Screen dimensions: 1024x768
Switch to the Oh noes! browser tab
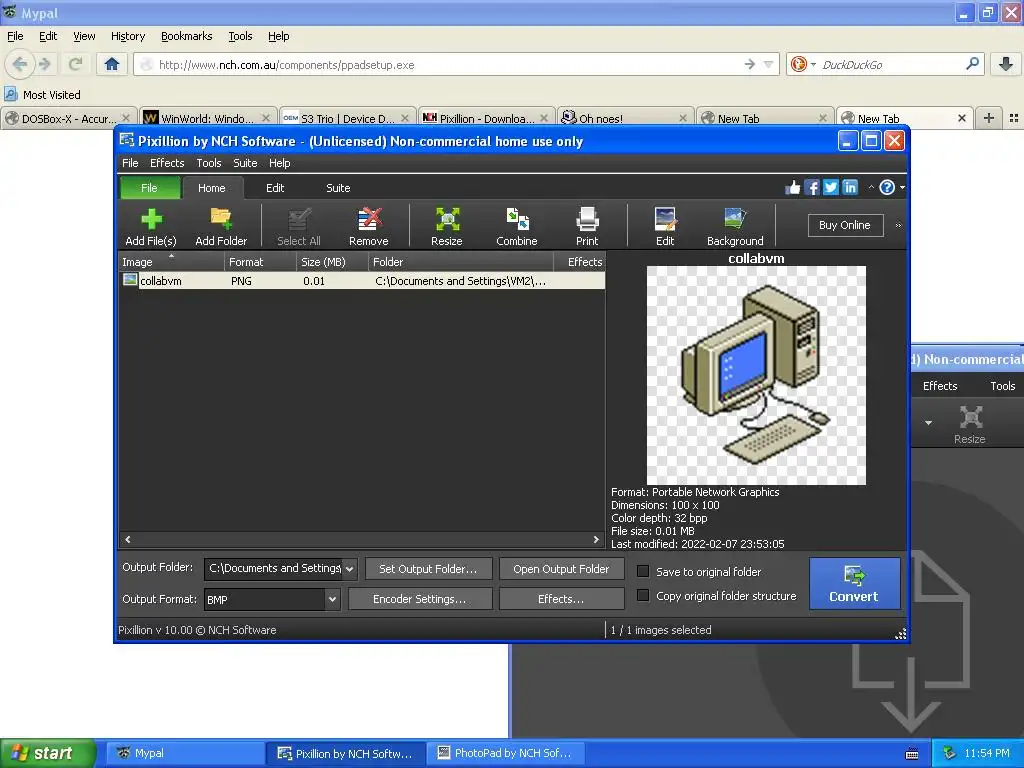625,118
